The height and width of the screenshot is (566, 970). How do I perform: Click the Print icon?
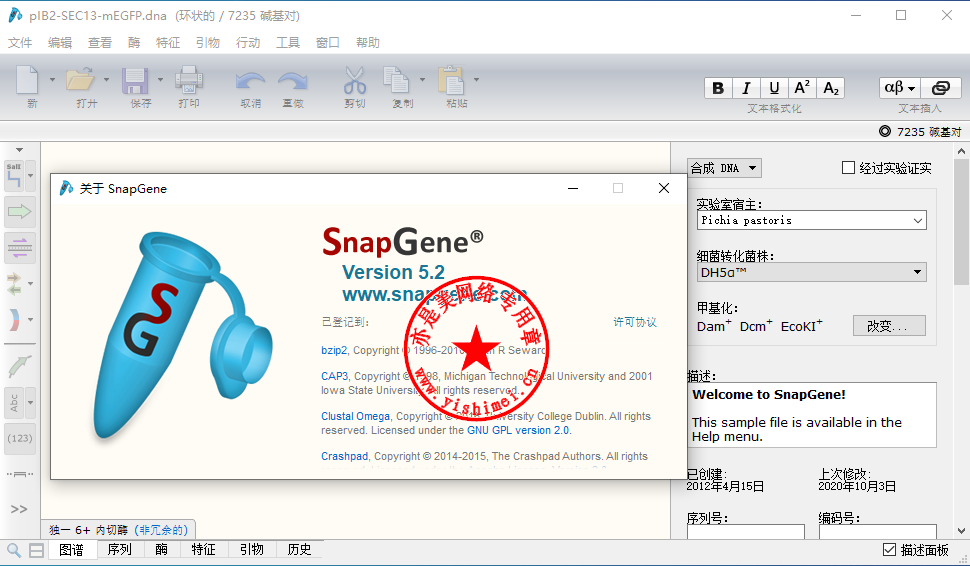pyautogui.click(x=189, y=80)
